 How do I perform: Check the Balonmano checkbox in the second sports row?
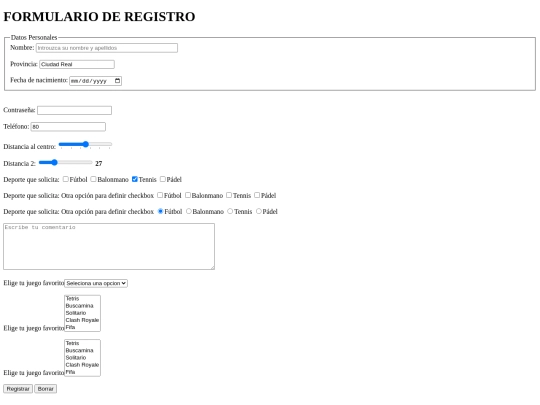188,195
